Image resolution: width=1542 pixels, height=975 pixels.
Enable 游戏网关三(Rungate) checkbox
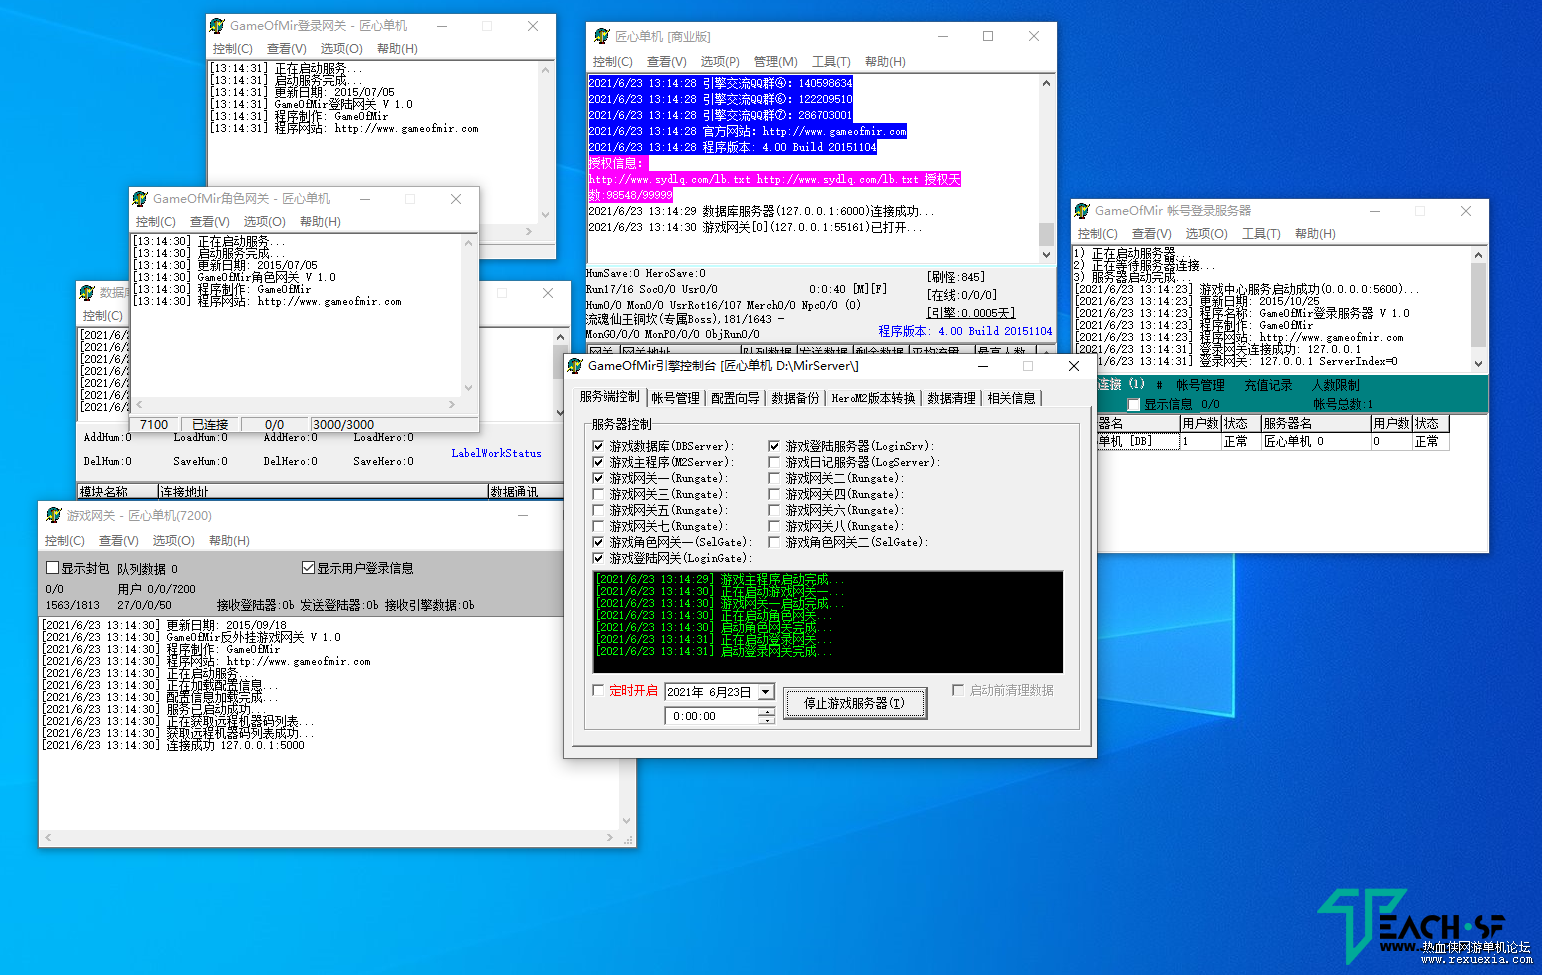[x=598, y=494]
